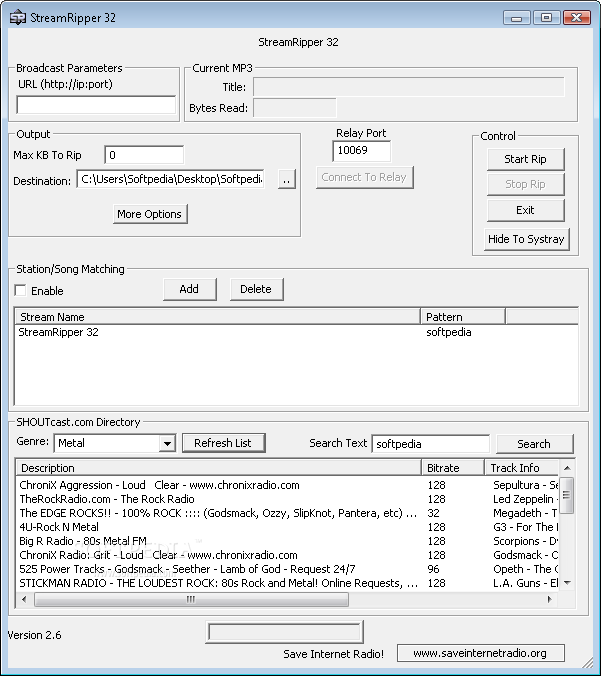The image size is (601, 676).
Task: Delete the selected matching pattern
Action: coord(256,289)
